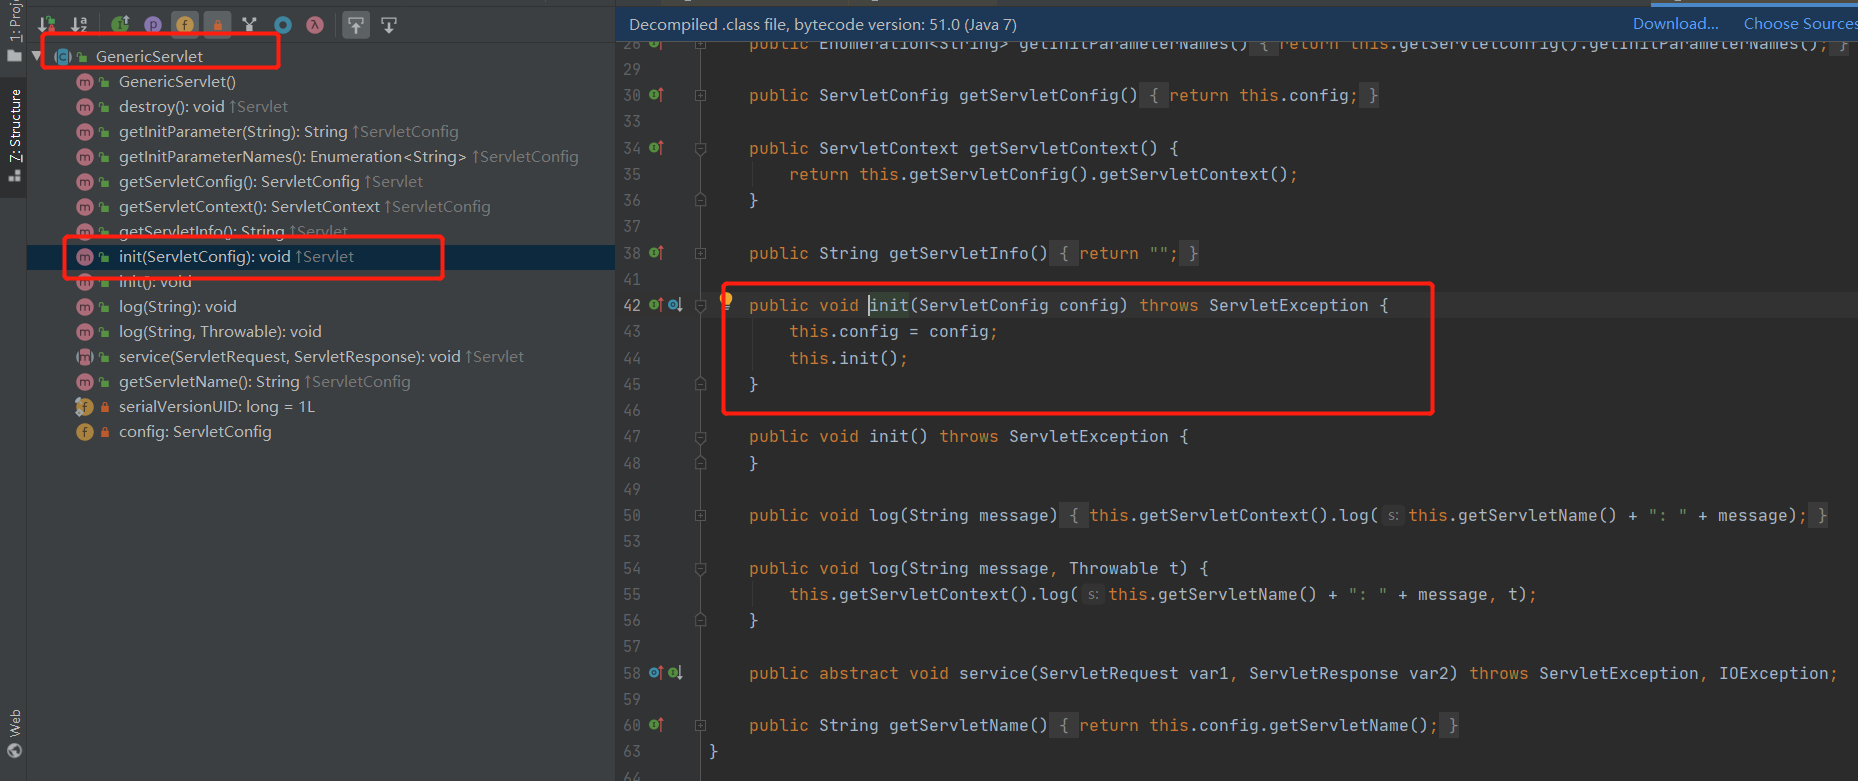Select log(String, Throwable): void in tree
Screen dimensions: 1858x781
(220, 332)
